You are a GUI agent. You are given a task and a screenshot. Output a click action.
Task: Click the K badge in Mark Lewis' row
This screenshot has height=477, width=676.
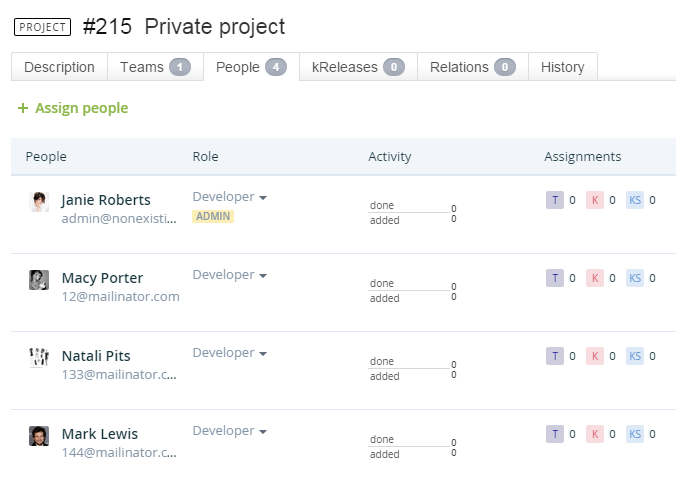(x=595, y=434)
